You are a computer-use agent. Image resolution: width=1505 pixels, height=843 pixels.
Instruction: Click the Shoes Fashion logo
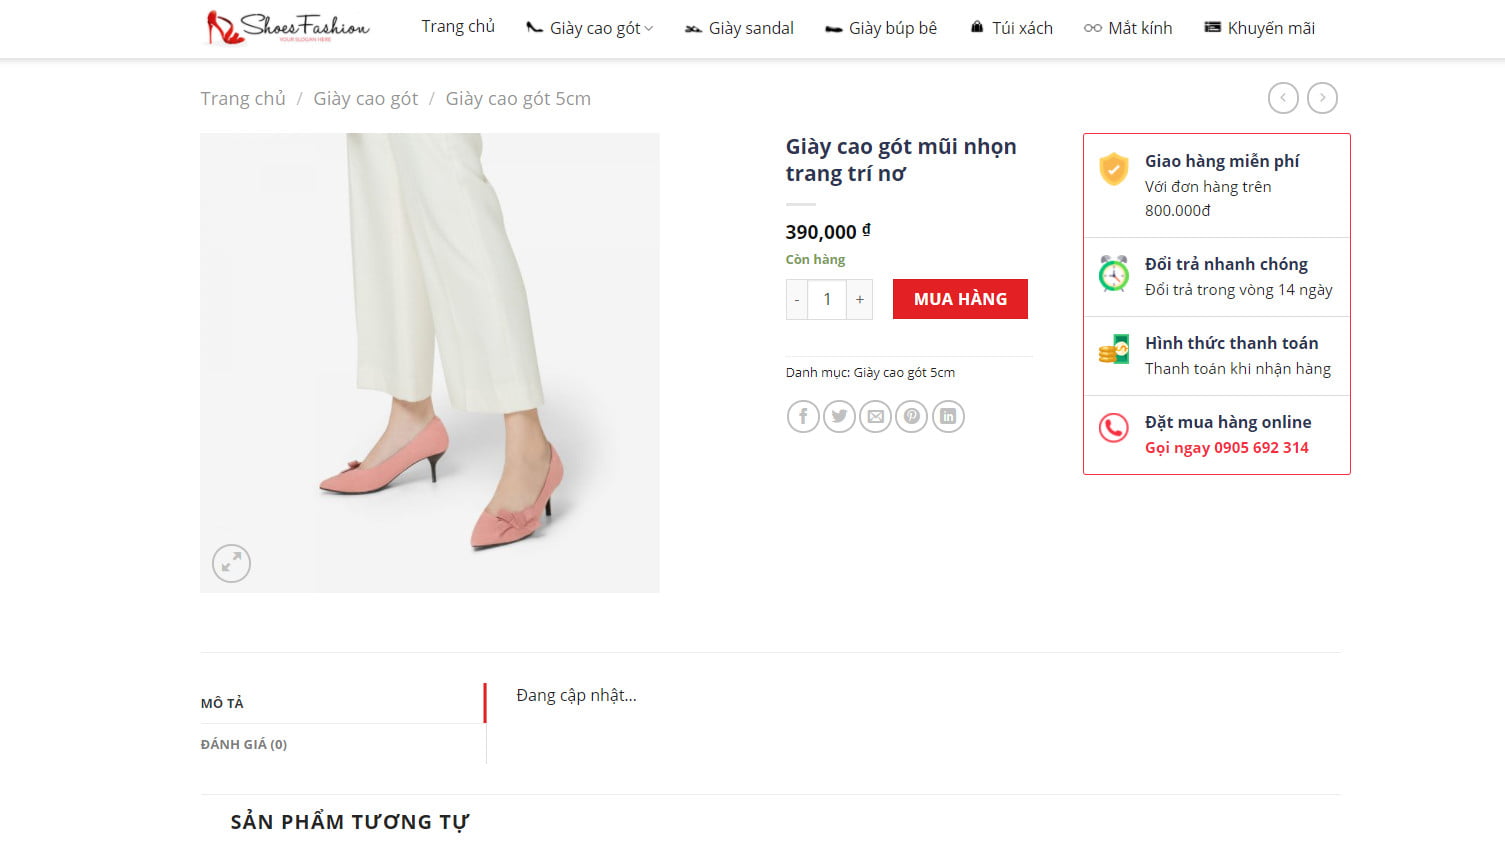click(x=288, y=27)
